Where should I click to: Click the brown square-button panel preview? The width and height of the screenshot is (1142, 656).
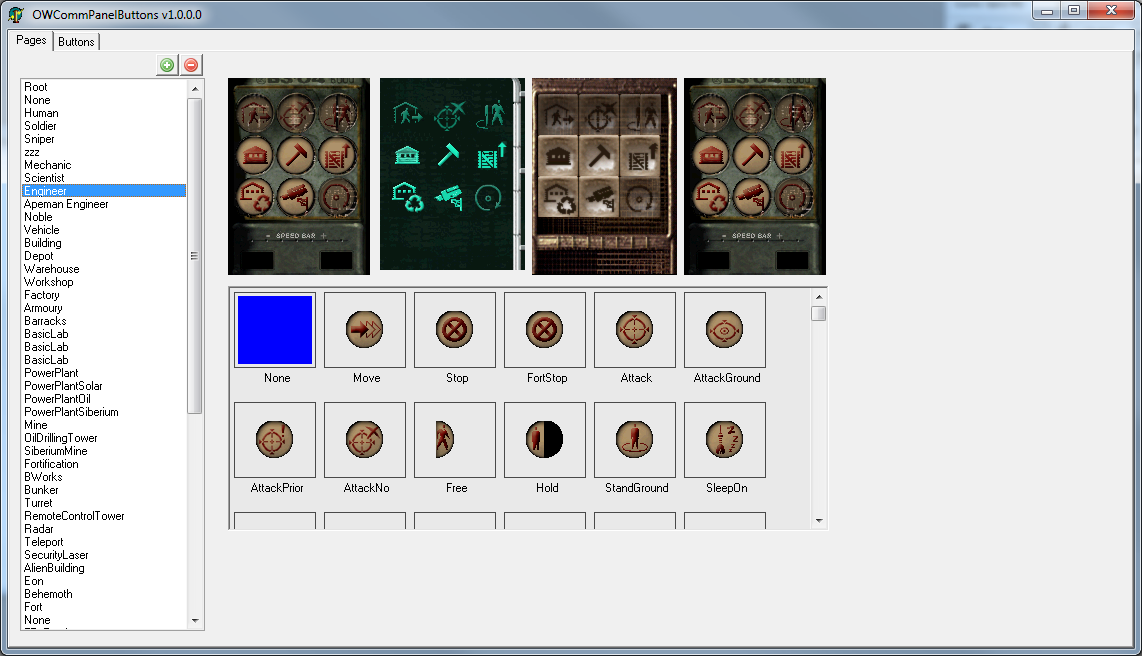605,176
